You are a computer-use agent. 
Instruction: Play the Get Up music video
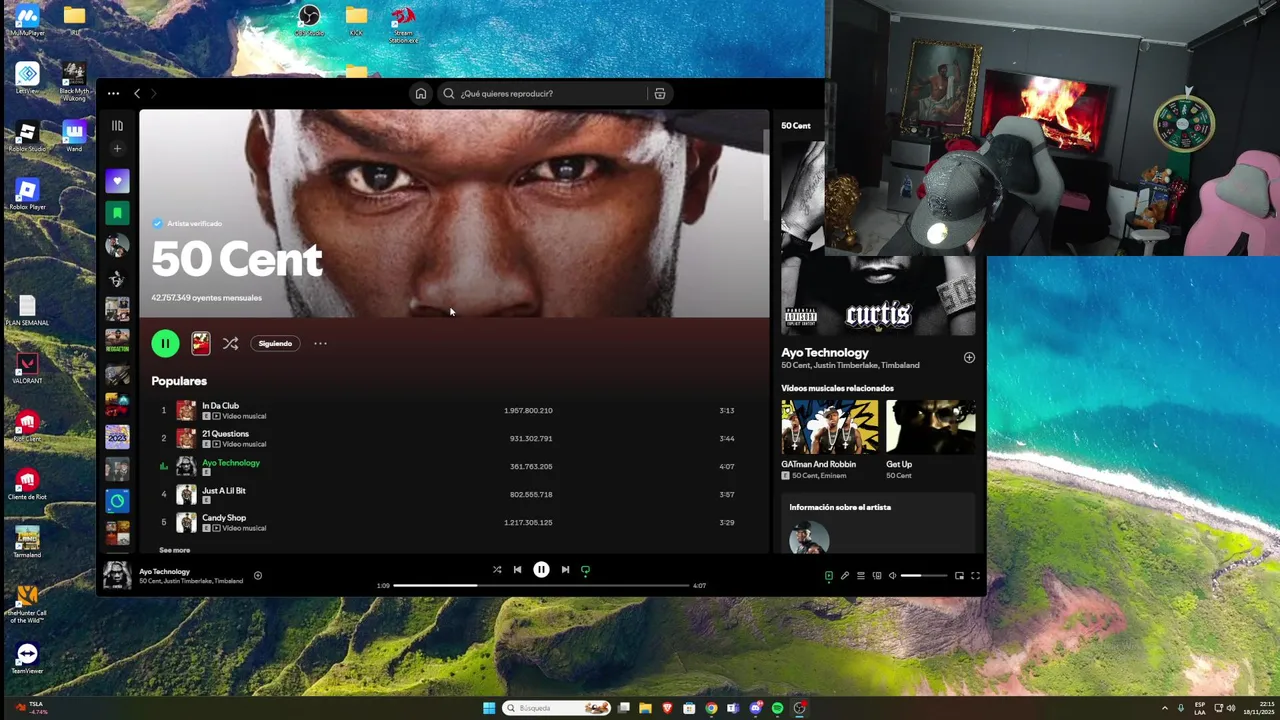pyautogui.click(x=930, y=427)
